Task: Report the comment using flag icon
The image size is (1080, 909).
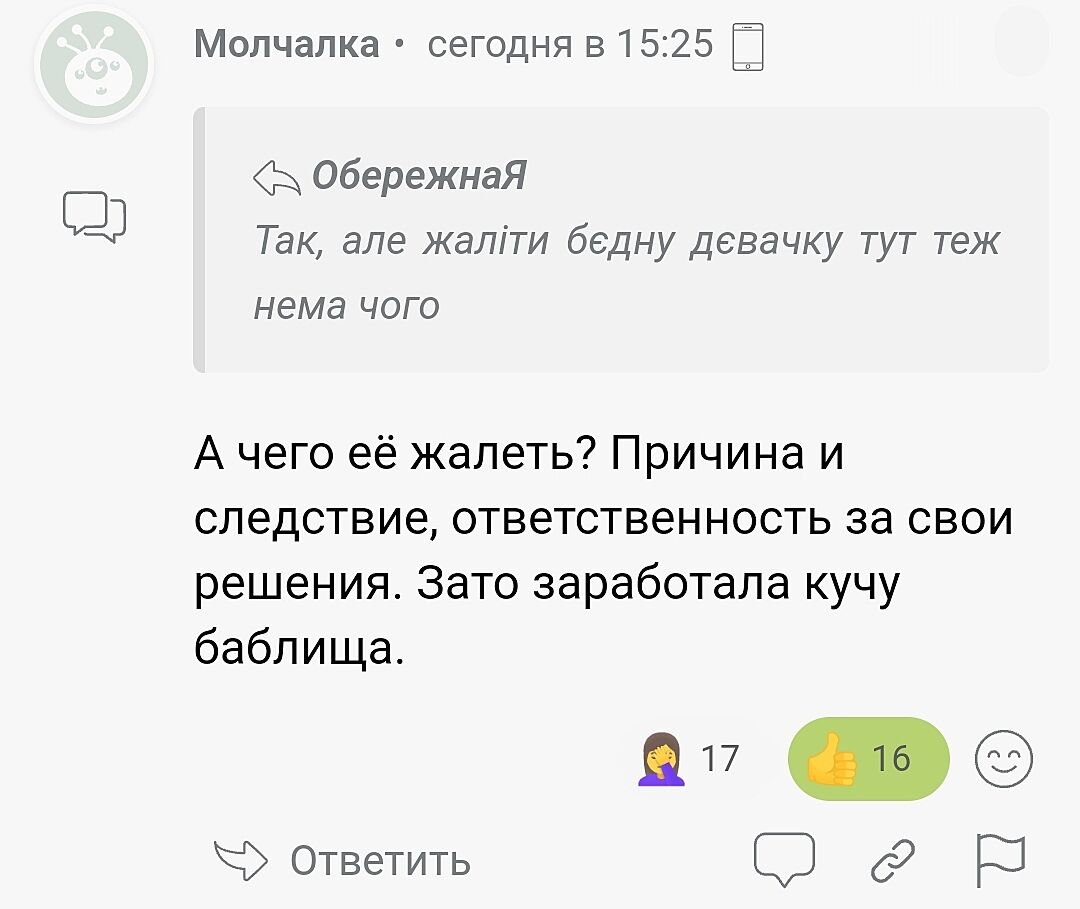Action: [1000, 859]
